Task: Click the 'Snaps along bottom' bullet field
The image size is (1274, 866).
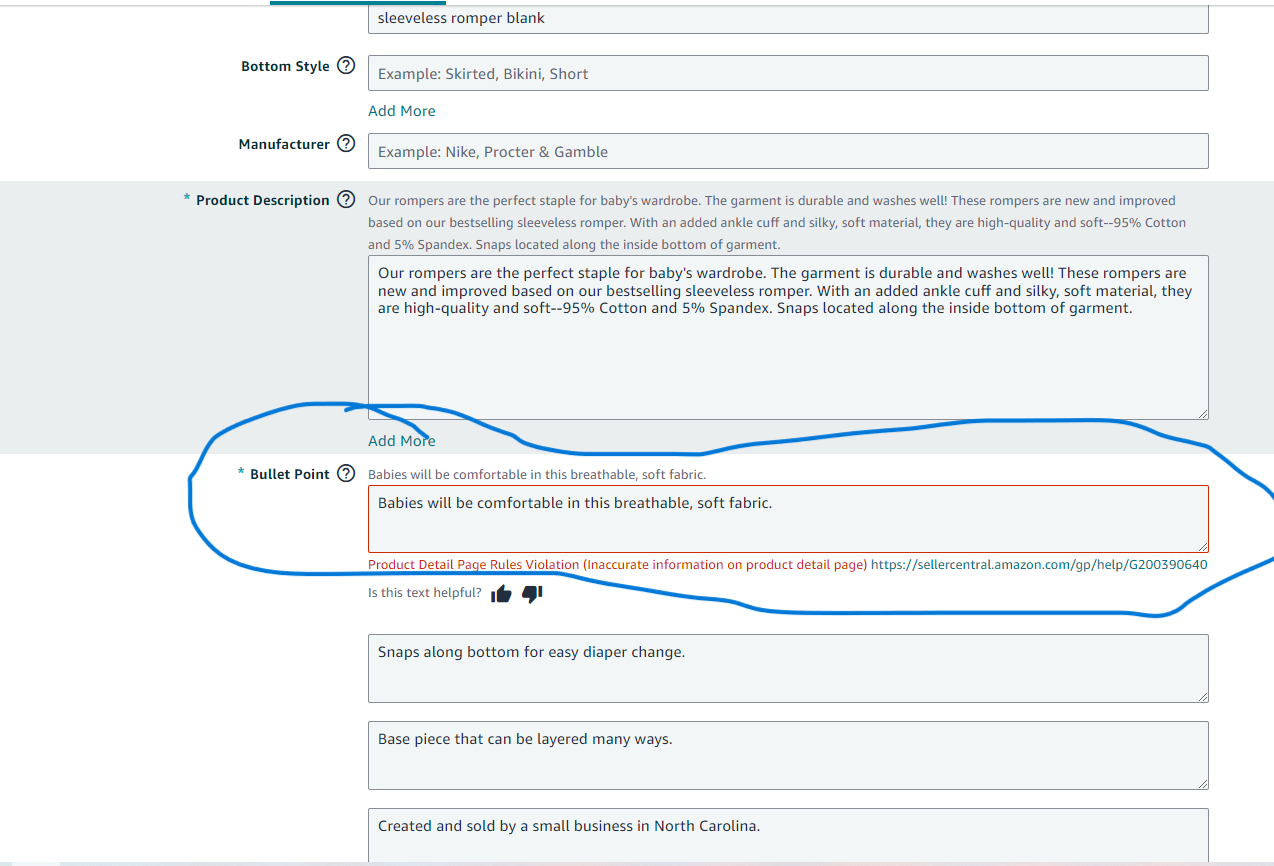Action: coord(788,668)
